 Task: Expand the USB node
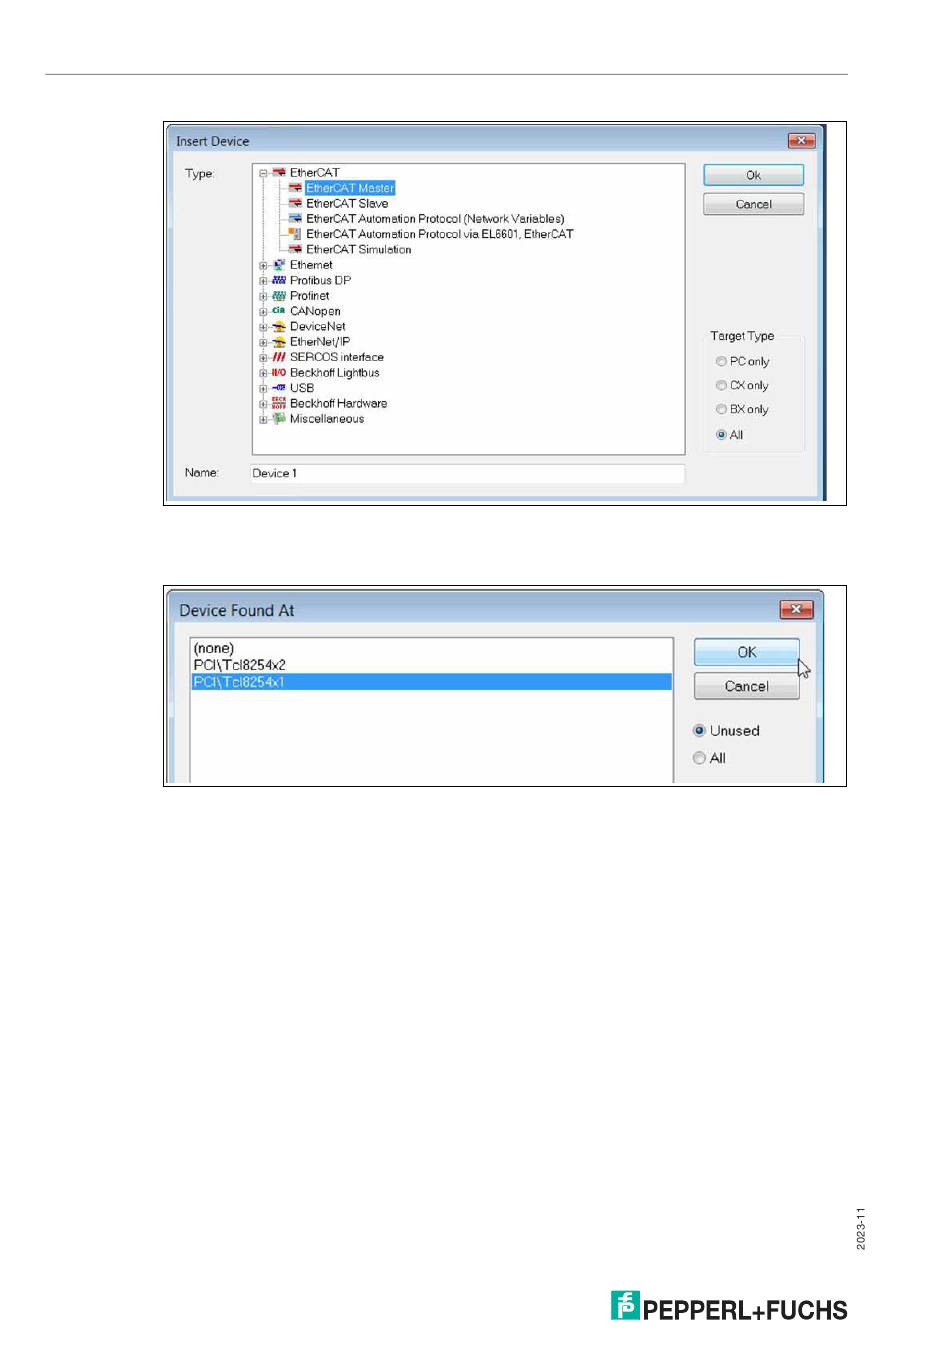[263, 389]
